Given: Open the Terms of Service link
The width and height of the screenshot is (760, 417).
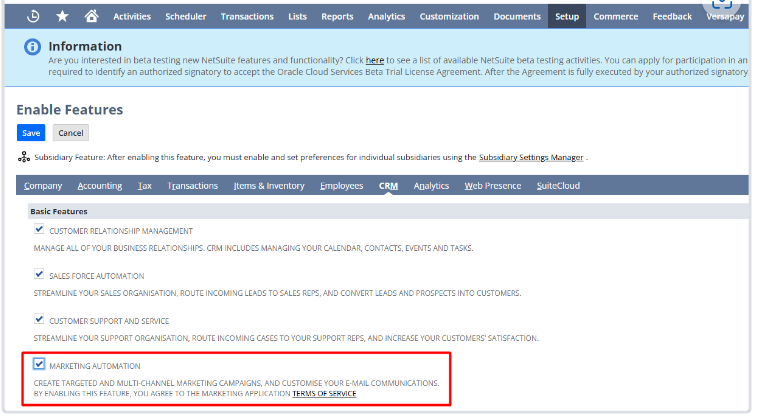Looking at the screenshot, I should [x=324, y=394].
